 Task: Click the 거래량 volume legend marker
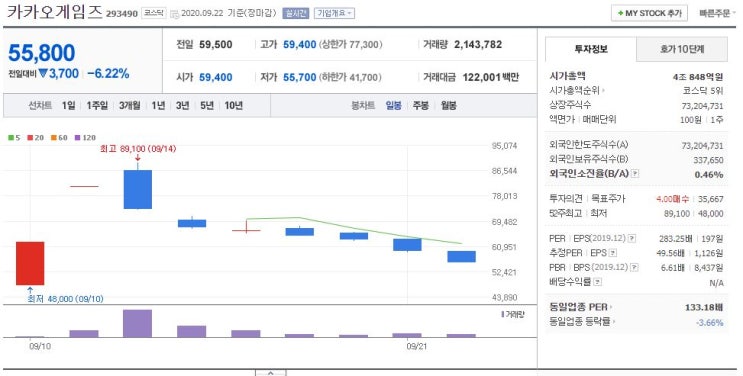[x=503, y=314]
